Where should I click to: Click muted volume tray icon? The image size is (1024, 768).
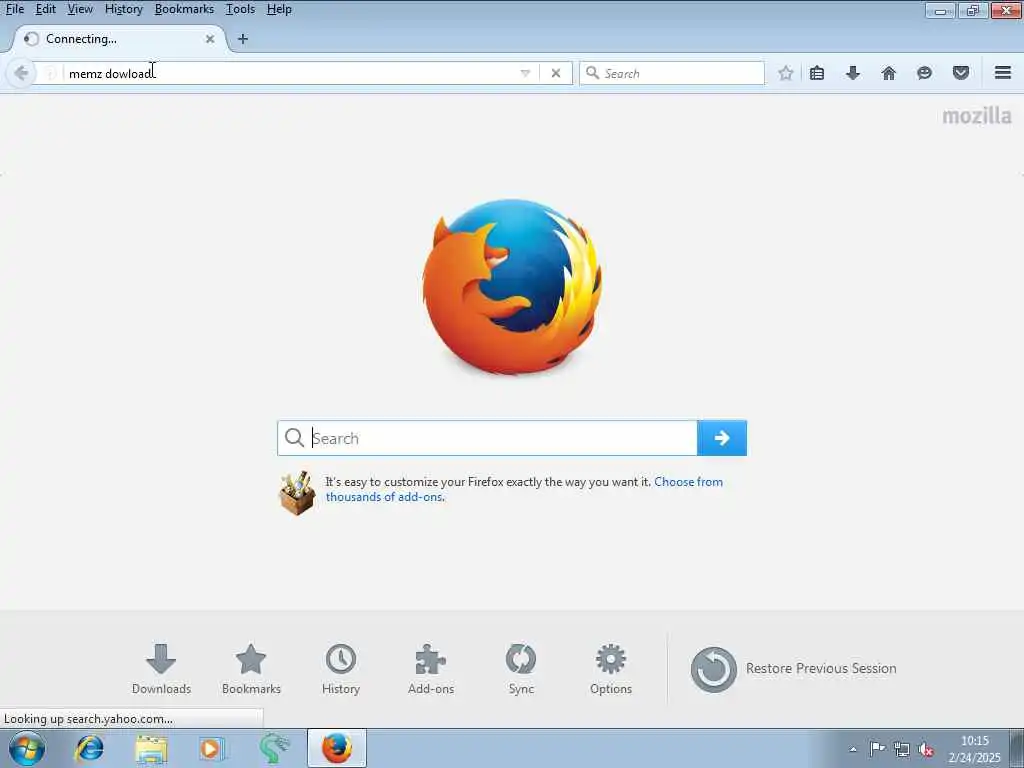coord(925,750)
